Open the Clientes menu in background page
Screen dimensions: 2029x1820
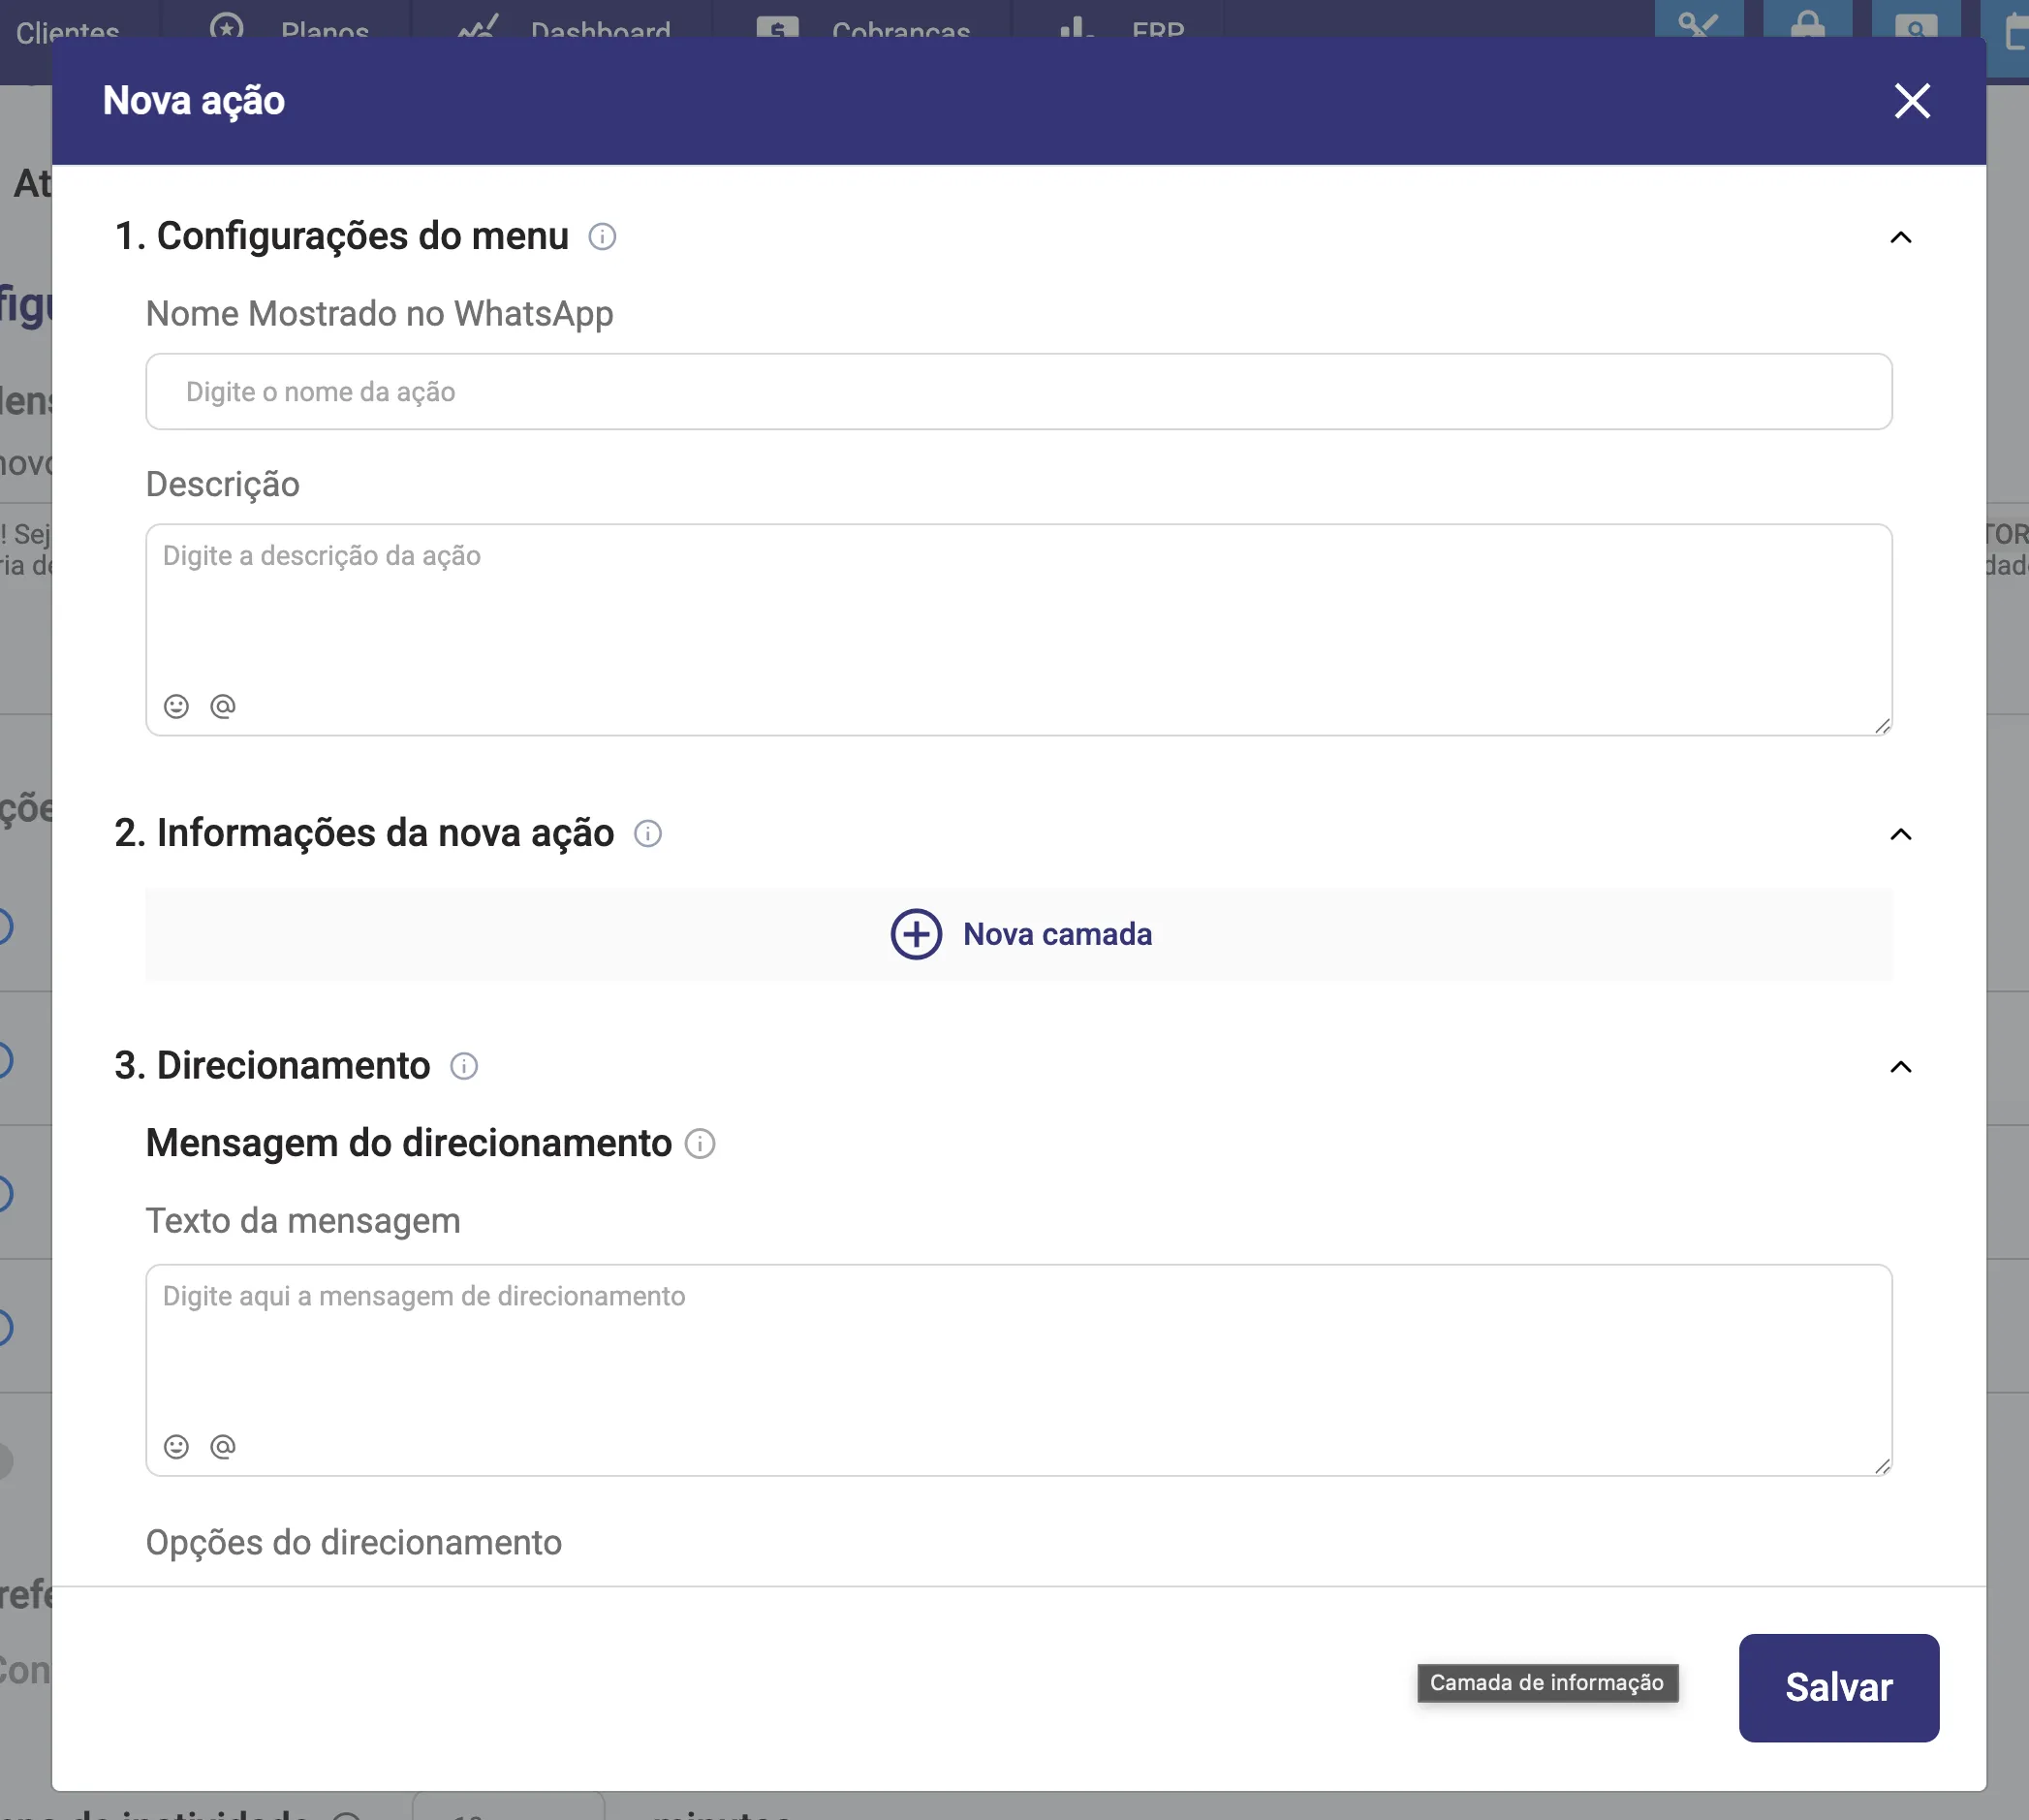(68, 28)
